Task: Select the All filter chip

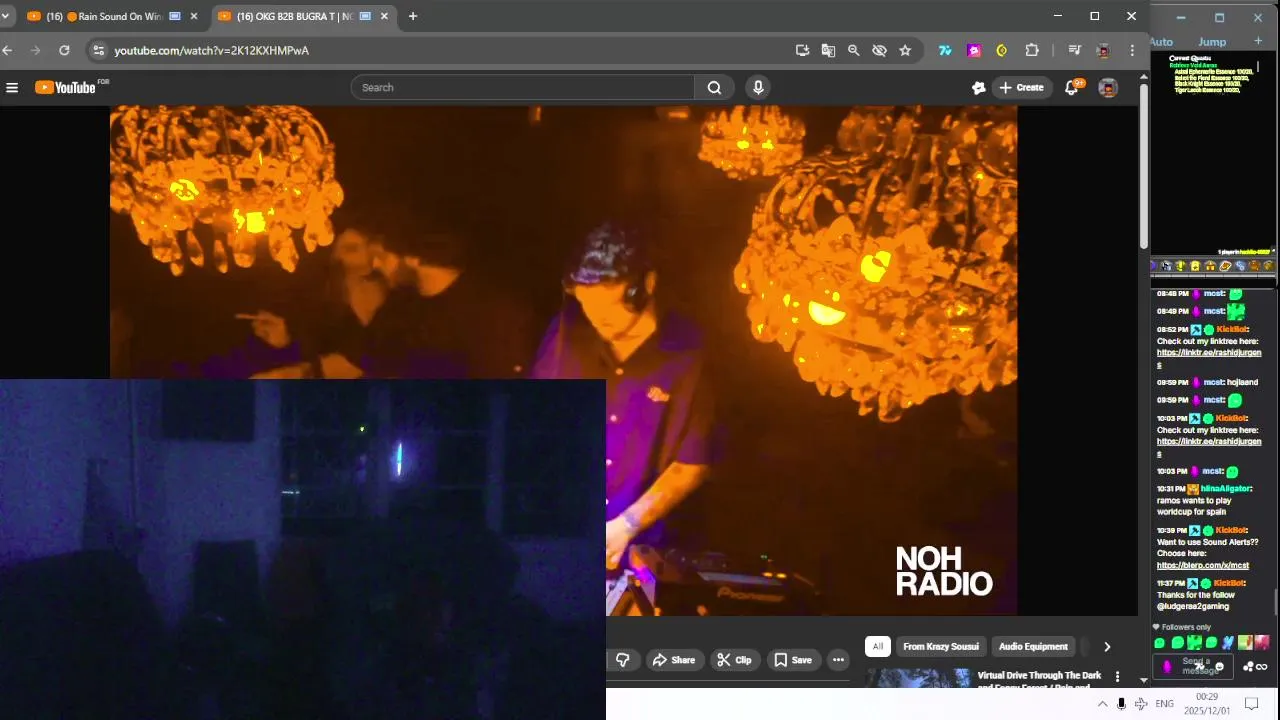Action: pos(877,647)
